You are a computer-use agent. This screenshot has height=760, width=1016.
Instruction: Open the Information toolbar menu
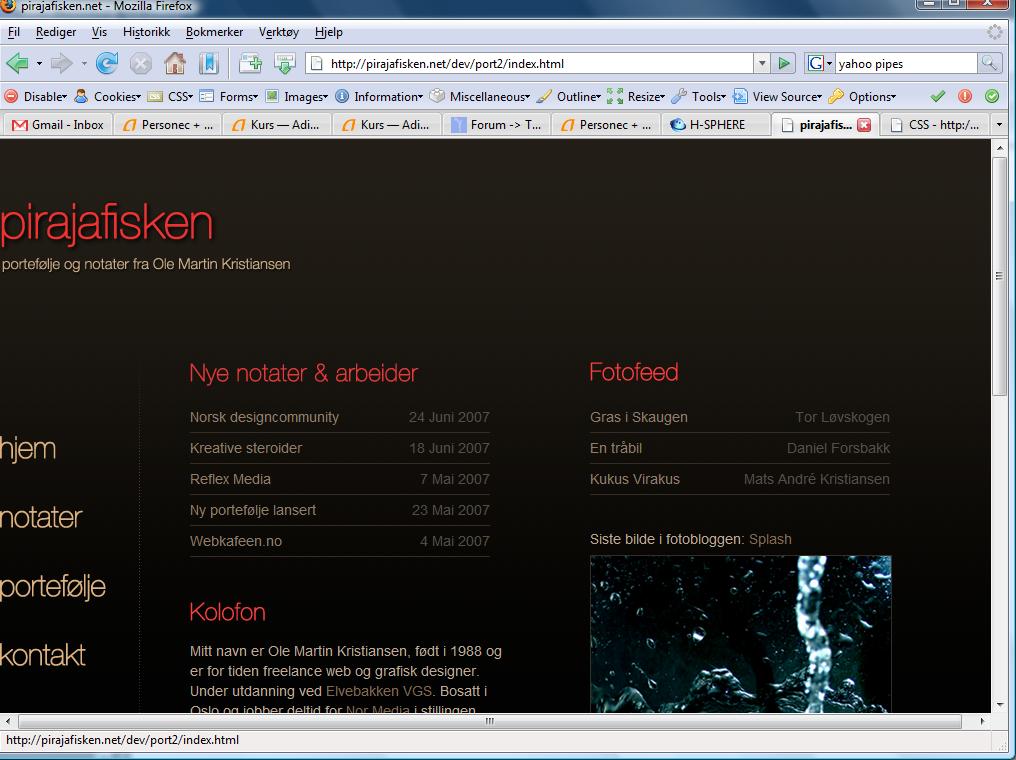(x=380, y=97)
